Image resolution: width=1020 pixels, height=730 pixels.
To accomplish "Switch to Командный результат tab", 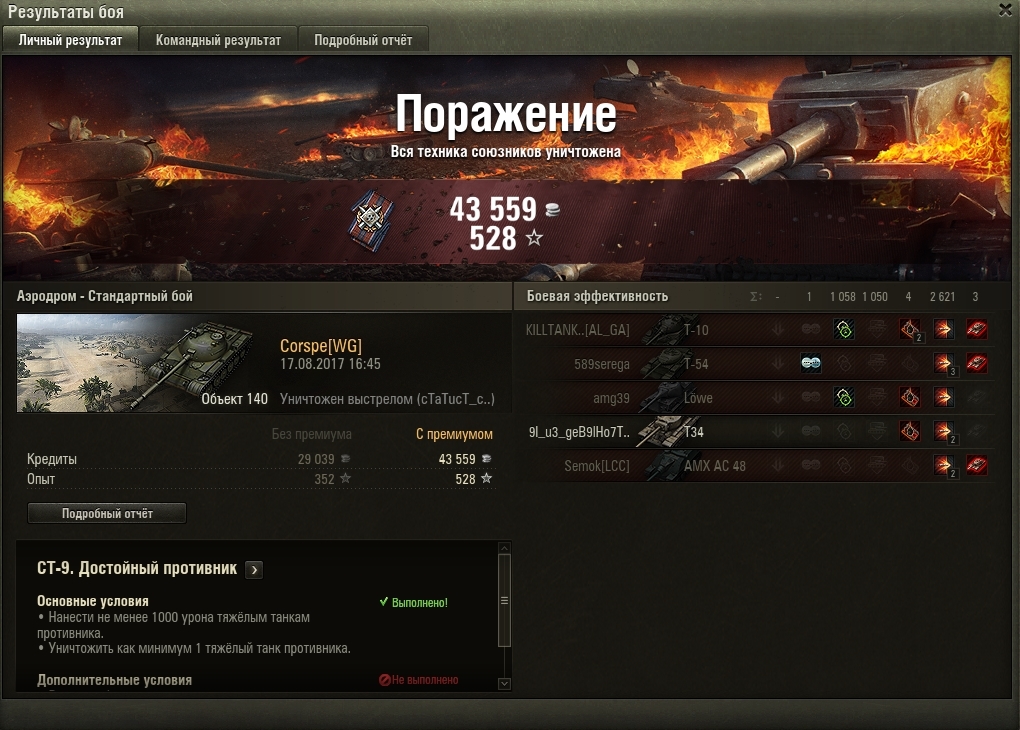I will (219, 40).
